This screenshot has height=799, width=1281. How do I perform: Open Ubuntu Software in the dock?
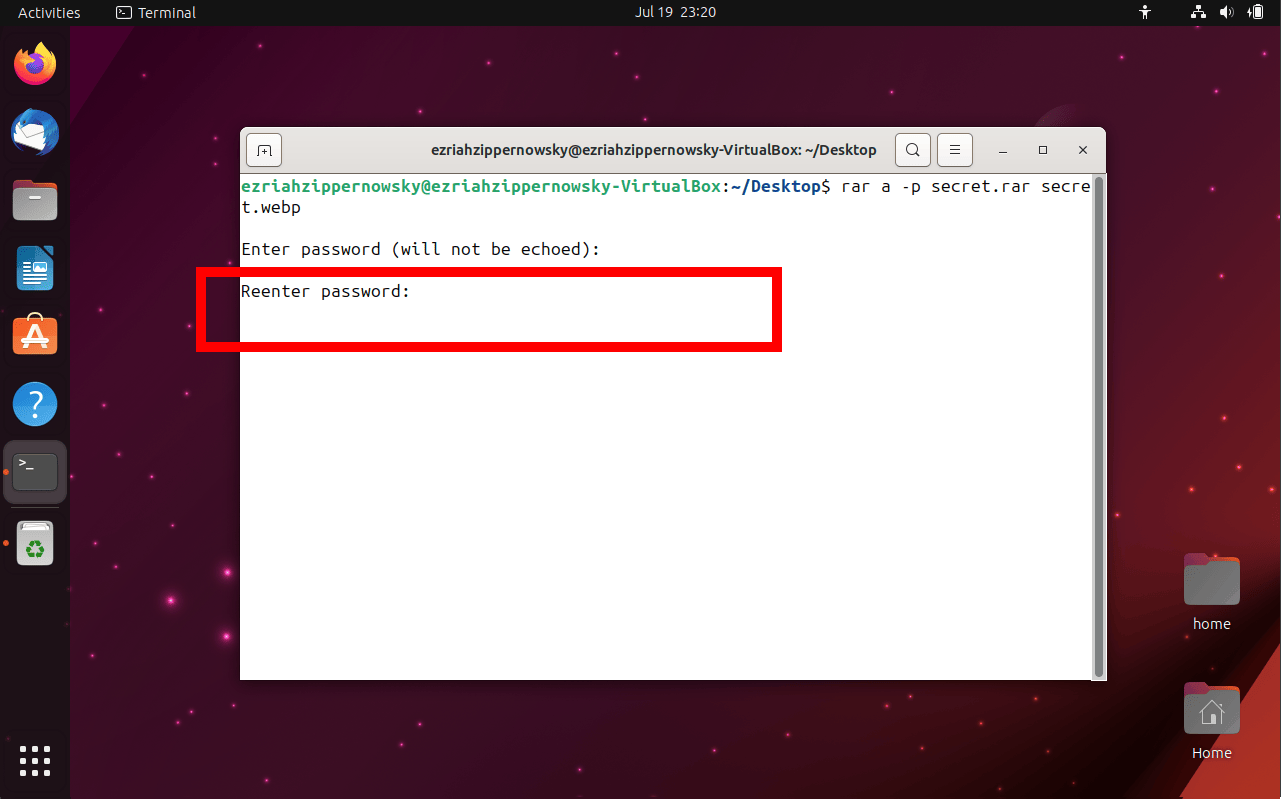[35, 335]
